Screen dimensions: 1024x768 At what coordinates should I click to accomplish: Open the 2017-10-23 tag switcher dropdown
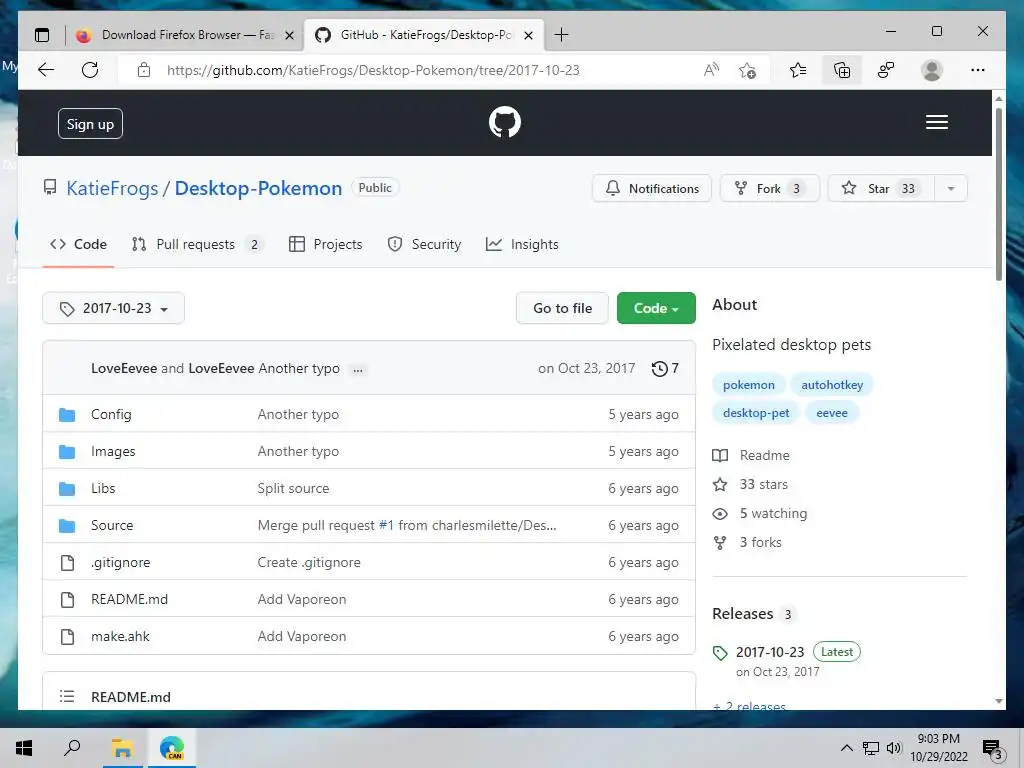pyautogui.click(x=113, y=308)
